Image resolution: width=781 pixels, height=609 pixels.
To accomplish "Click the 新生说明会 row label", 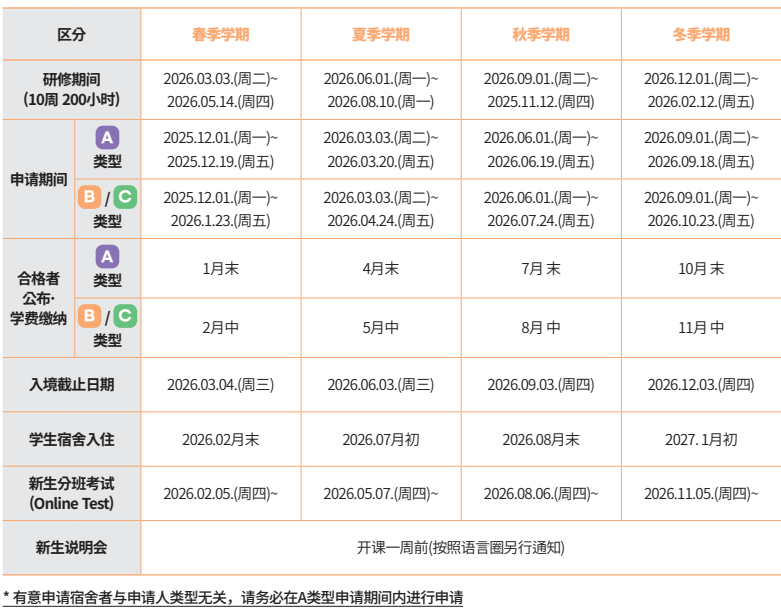I will click(x=71, y=547).
